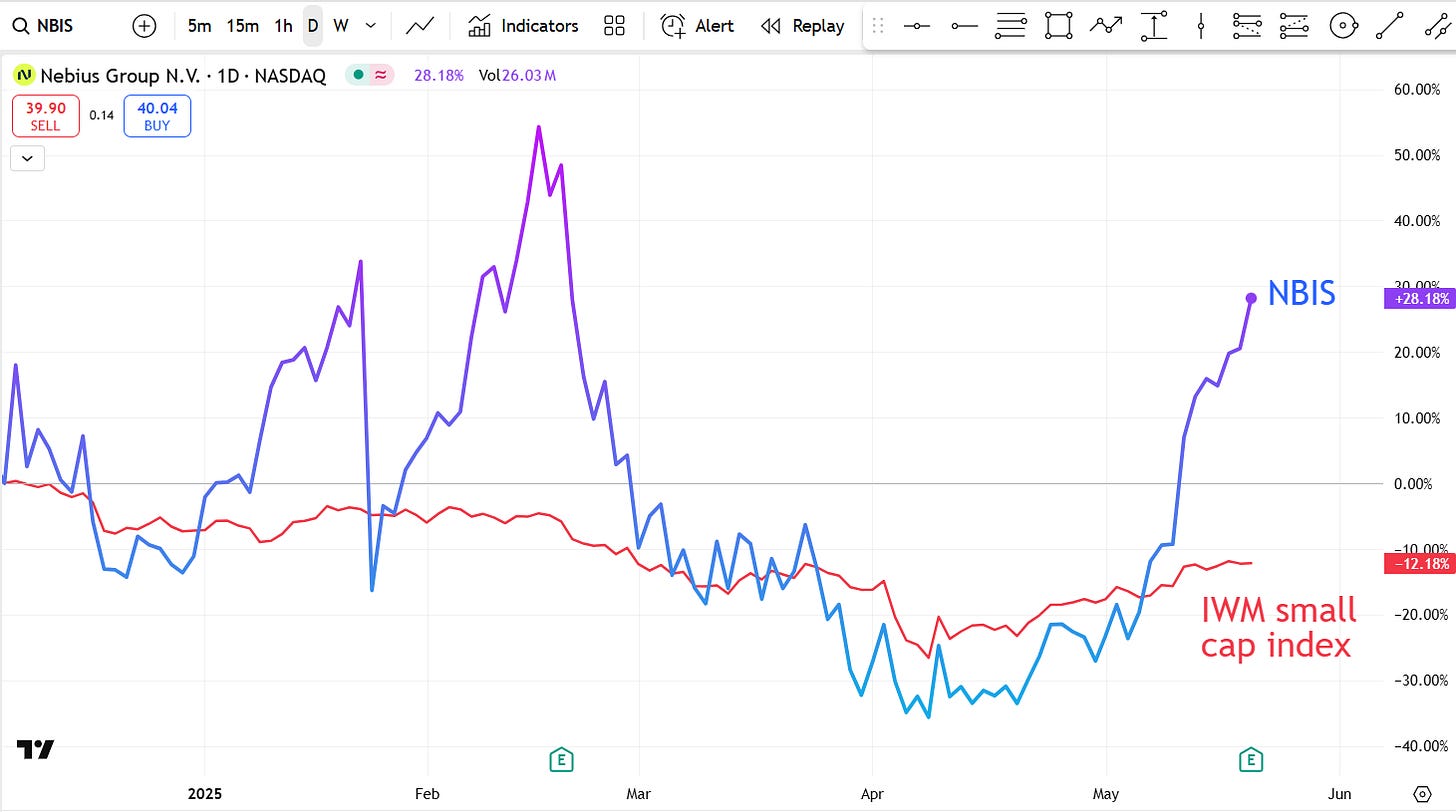Click the 60.00% price axis label

point(1419,89)
